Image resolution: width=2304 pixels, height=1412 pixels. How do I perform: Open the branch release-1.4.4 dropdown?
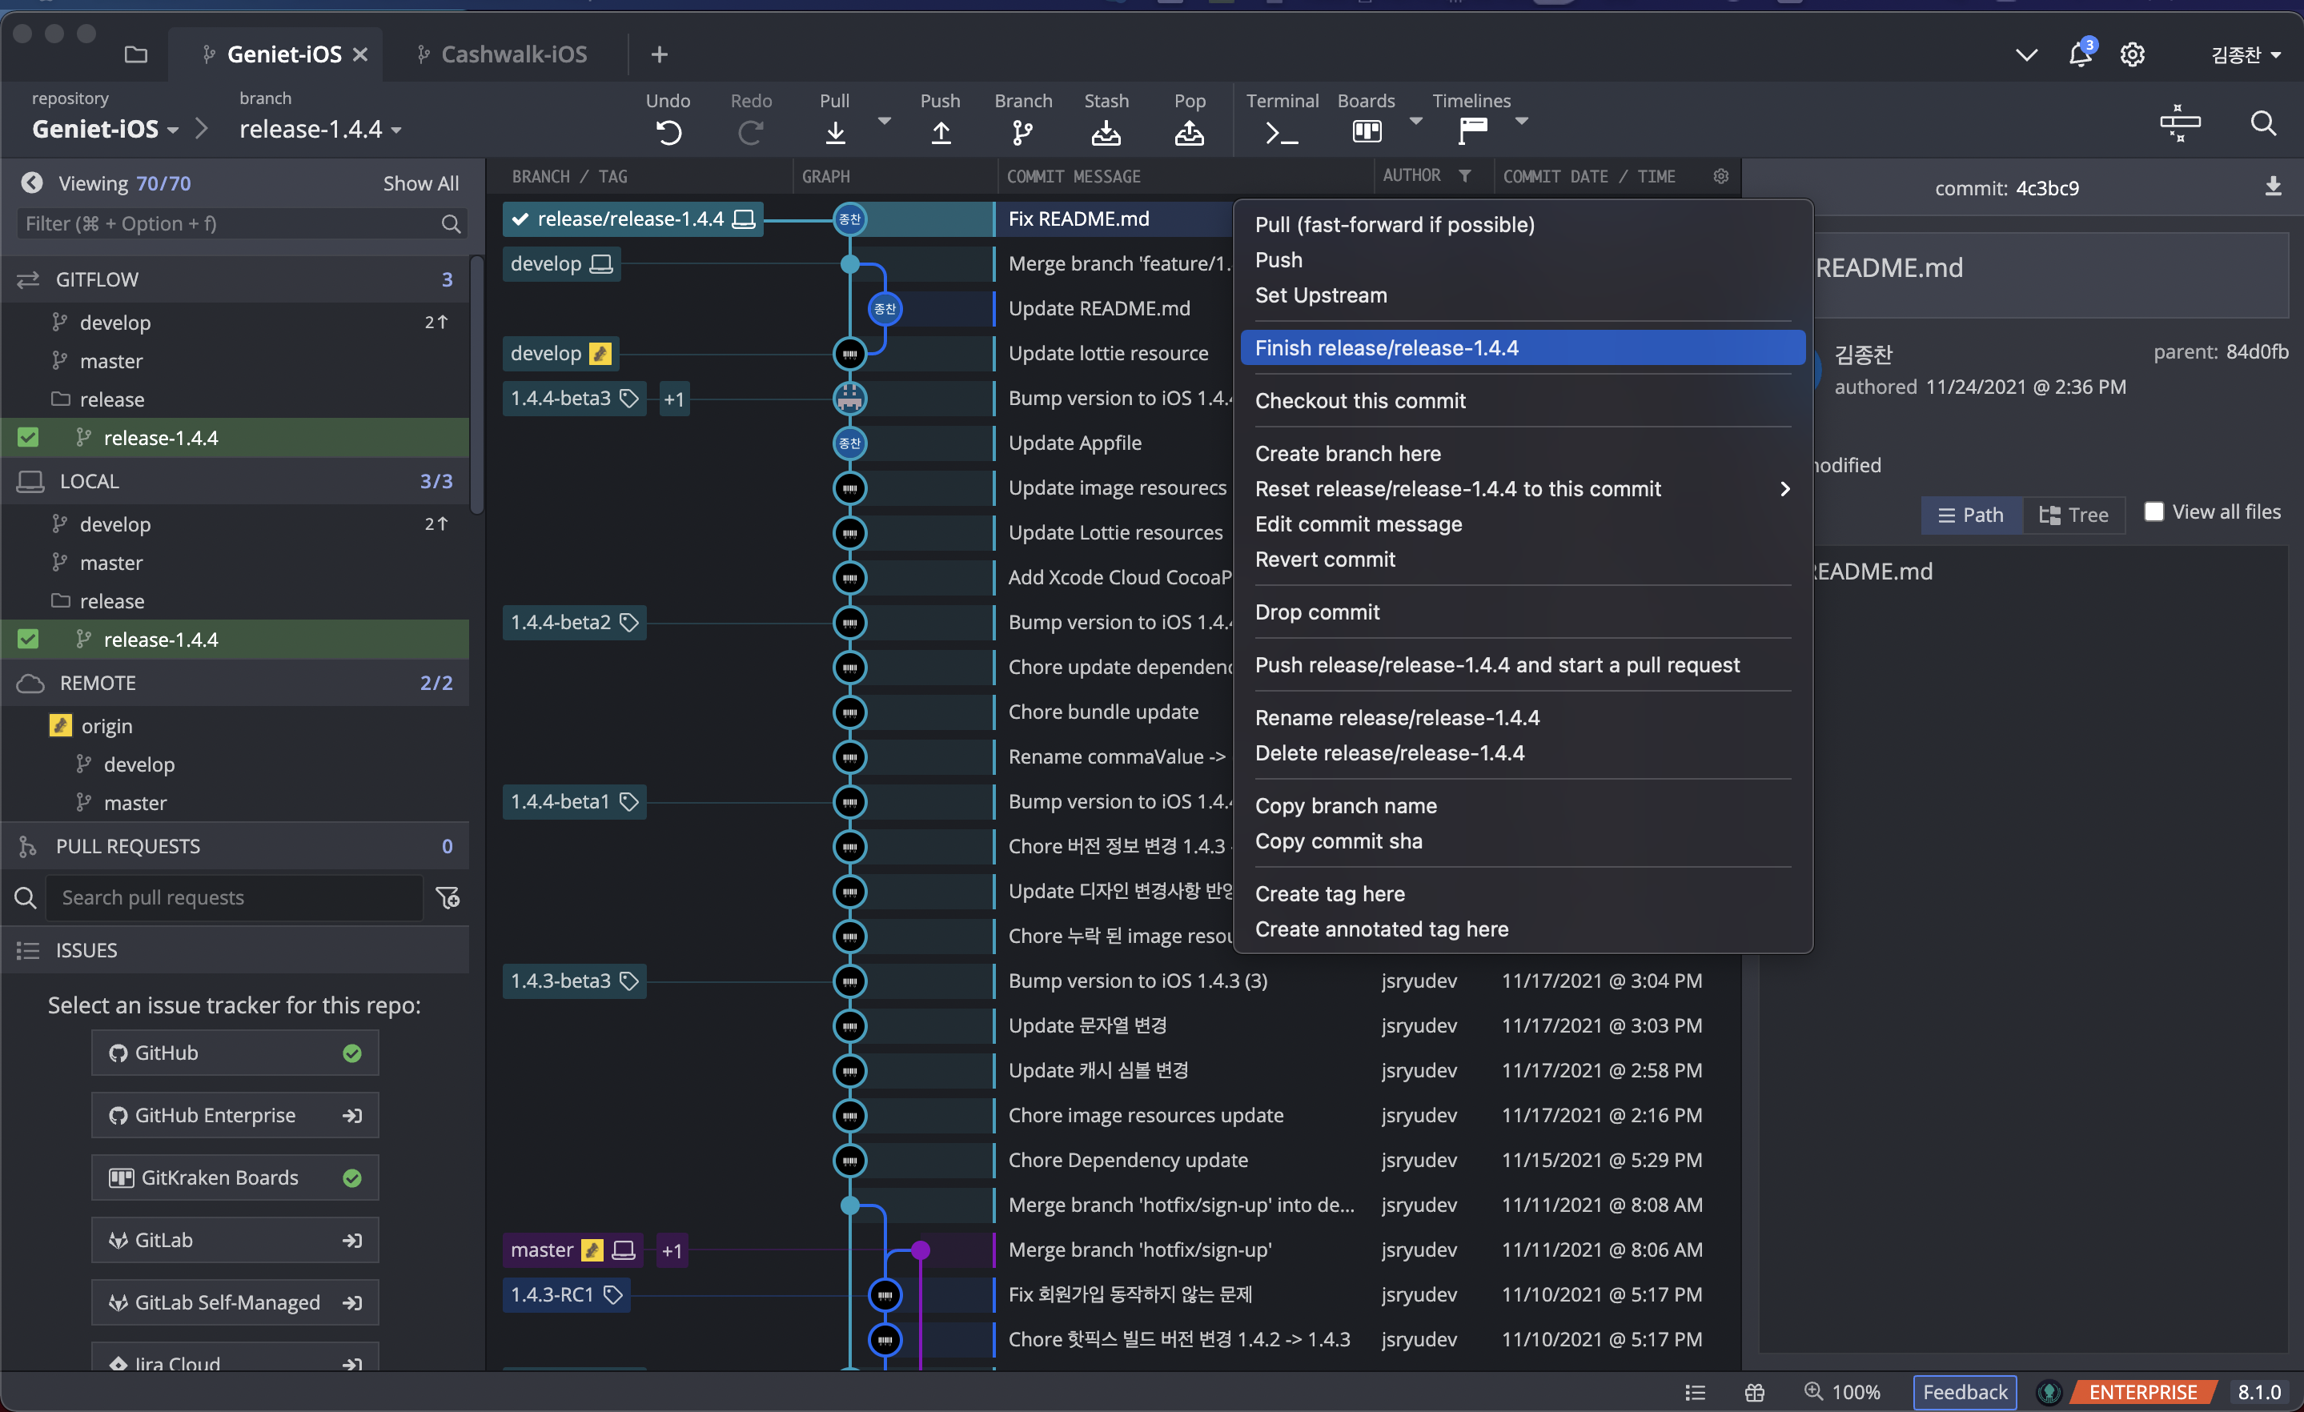(x=320, y=129)
